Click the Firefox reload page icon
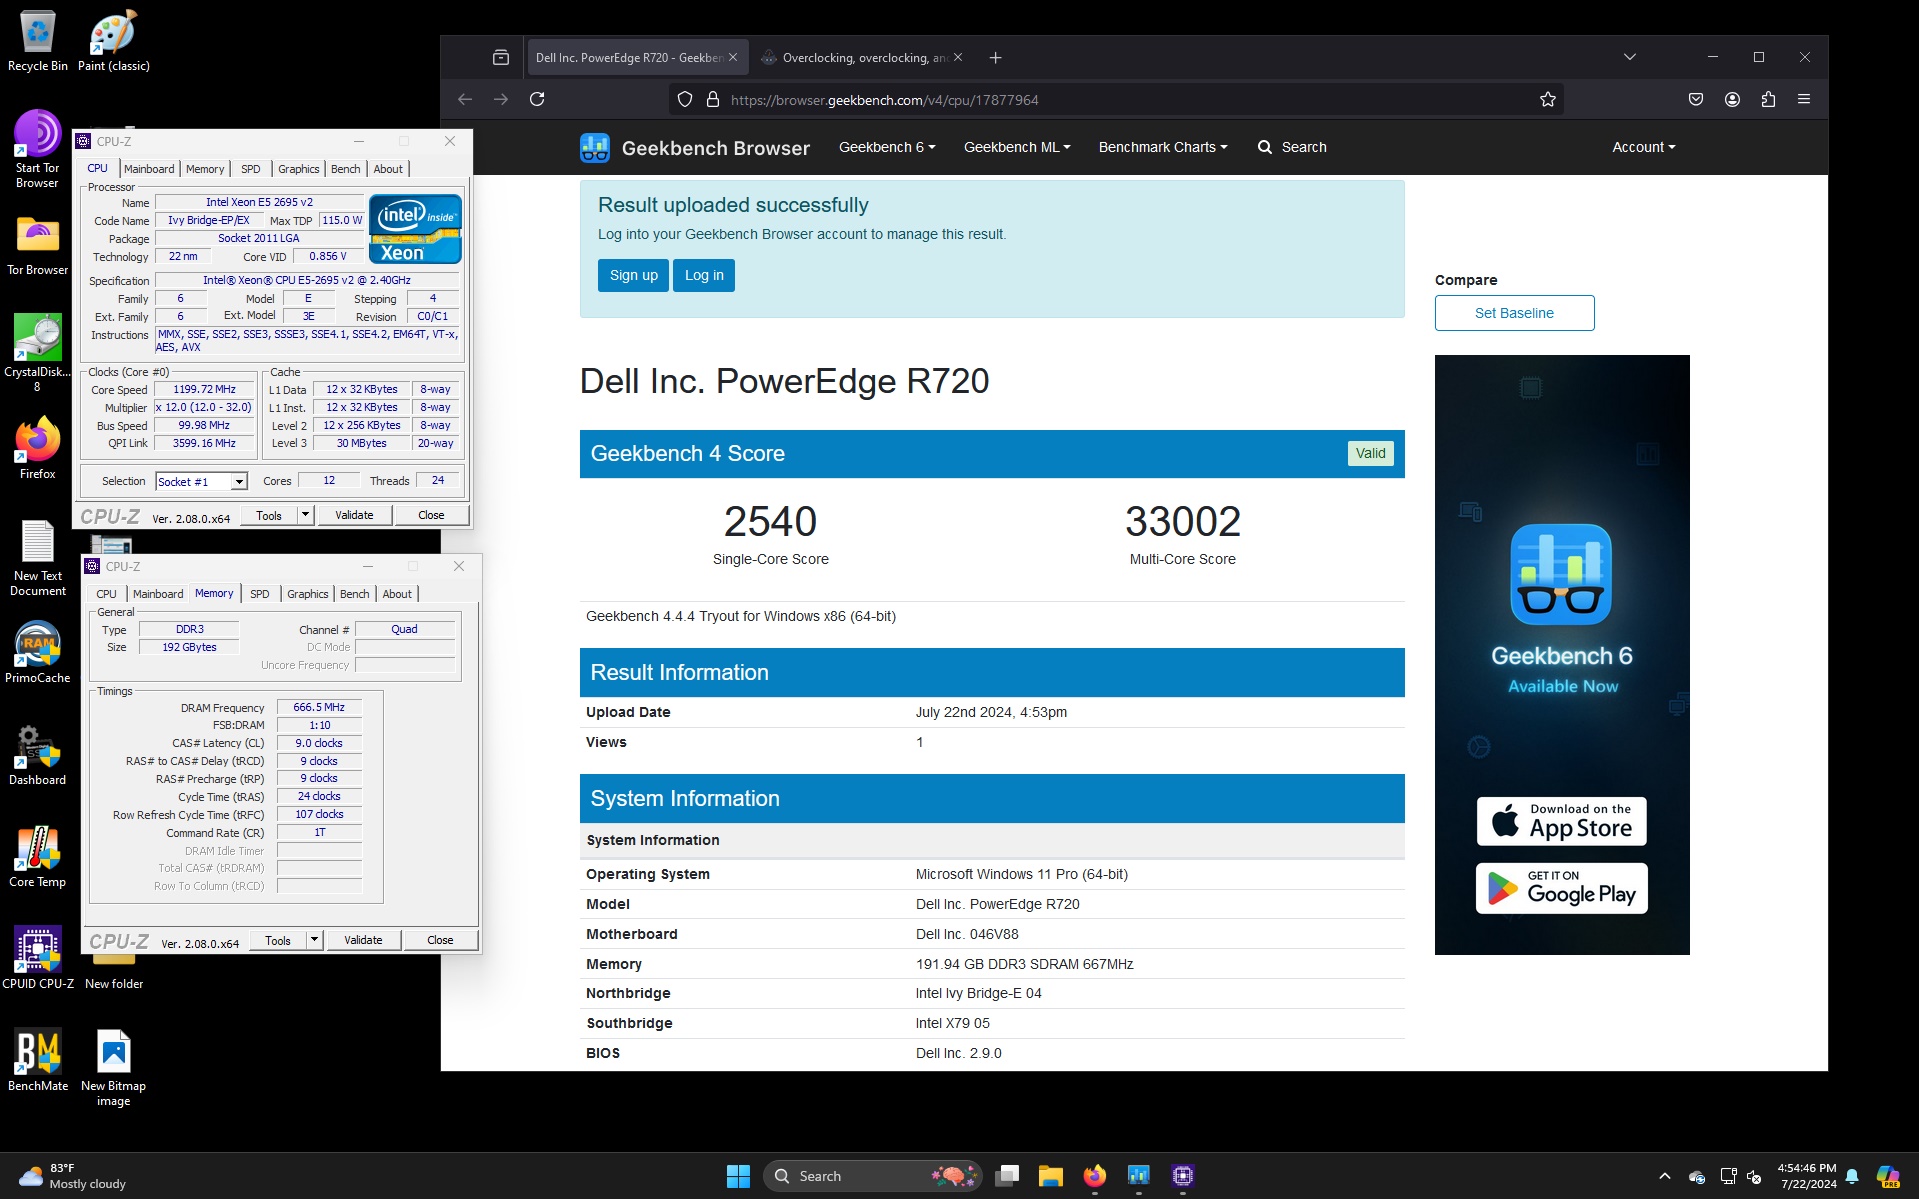This screenshot has height=1199, width=1919. click(537, 99)
